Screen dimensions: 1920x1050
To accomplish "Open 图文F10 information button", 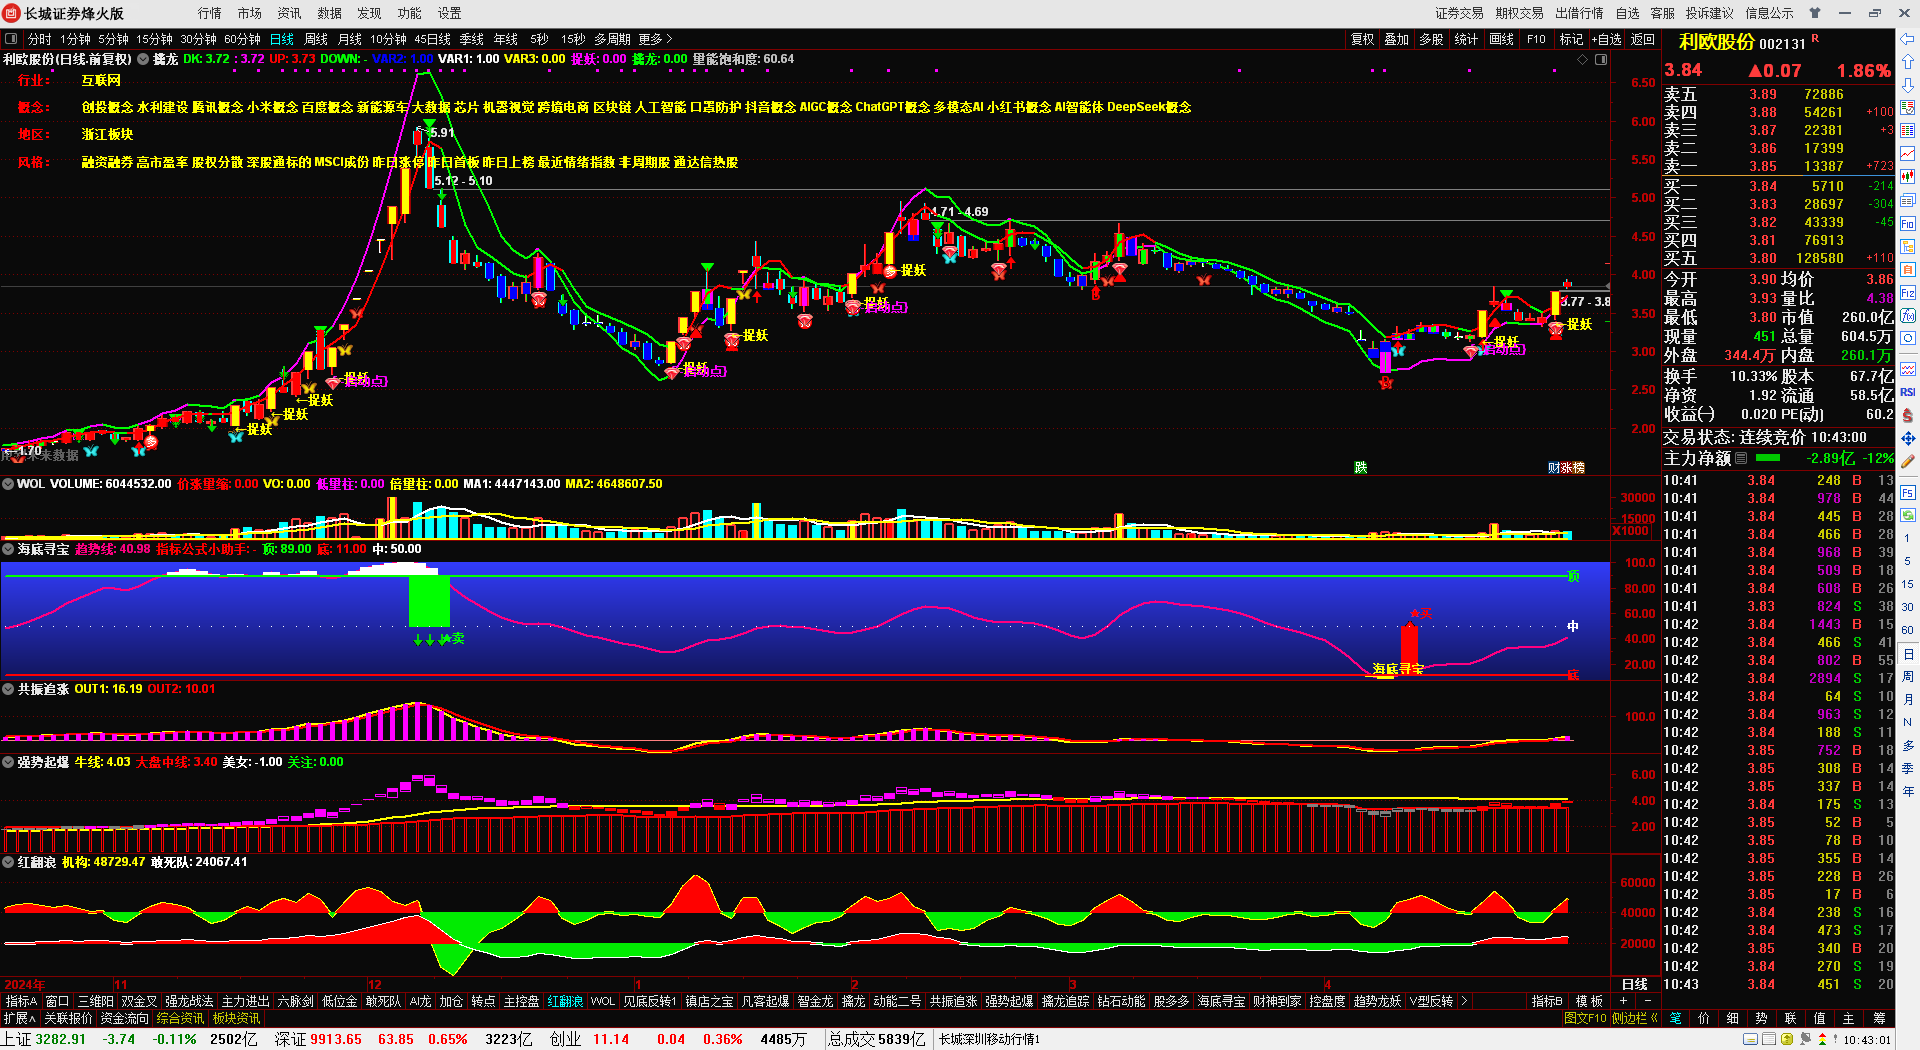I will [1585, 1018].
